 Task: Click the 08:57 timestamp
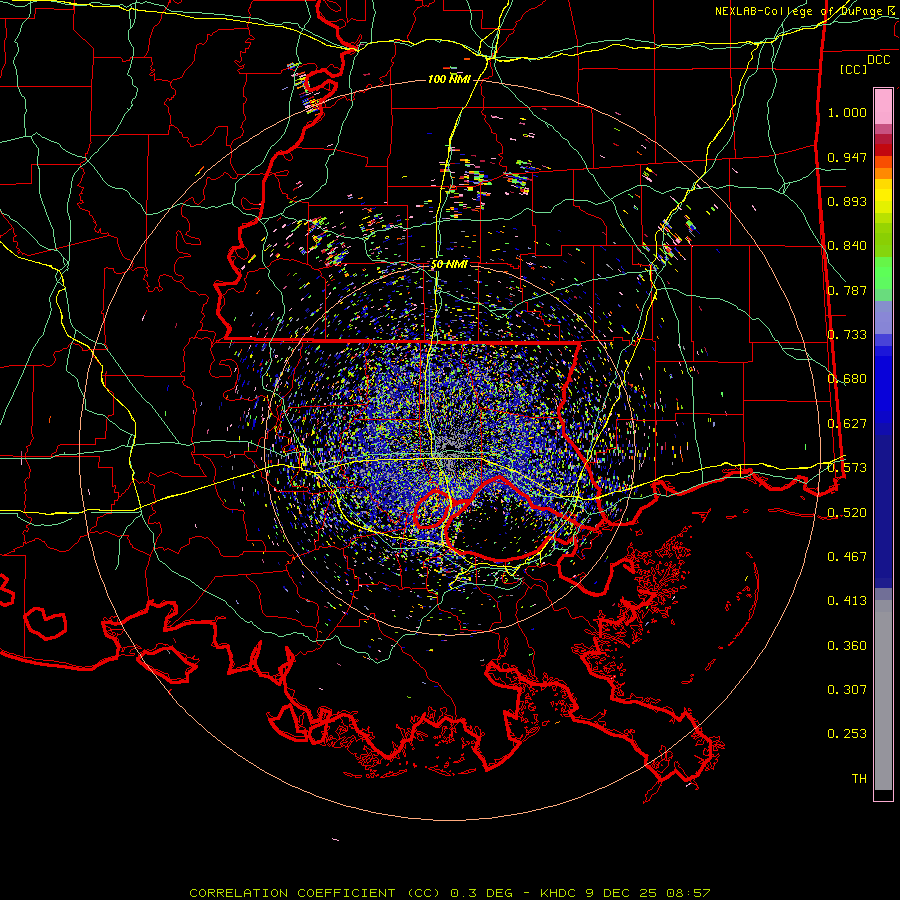pyautogui.click(x=688, y=893)
